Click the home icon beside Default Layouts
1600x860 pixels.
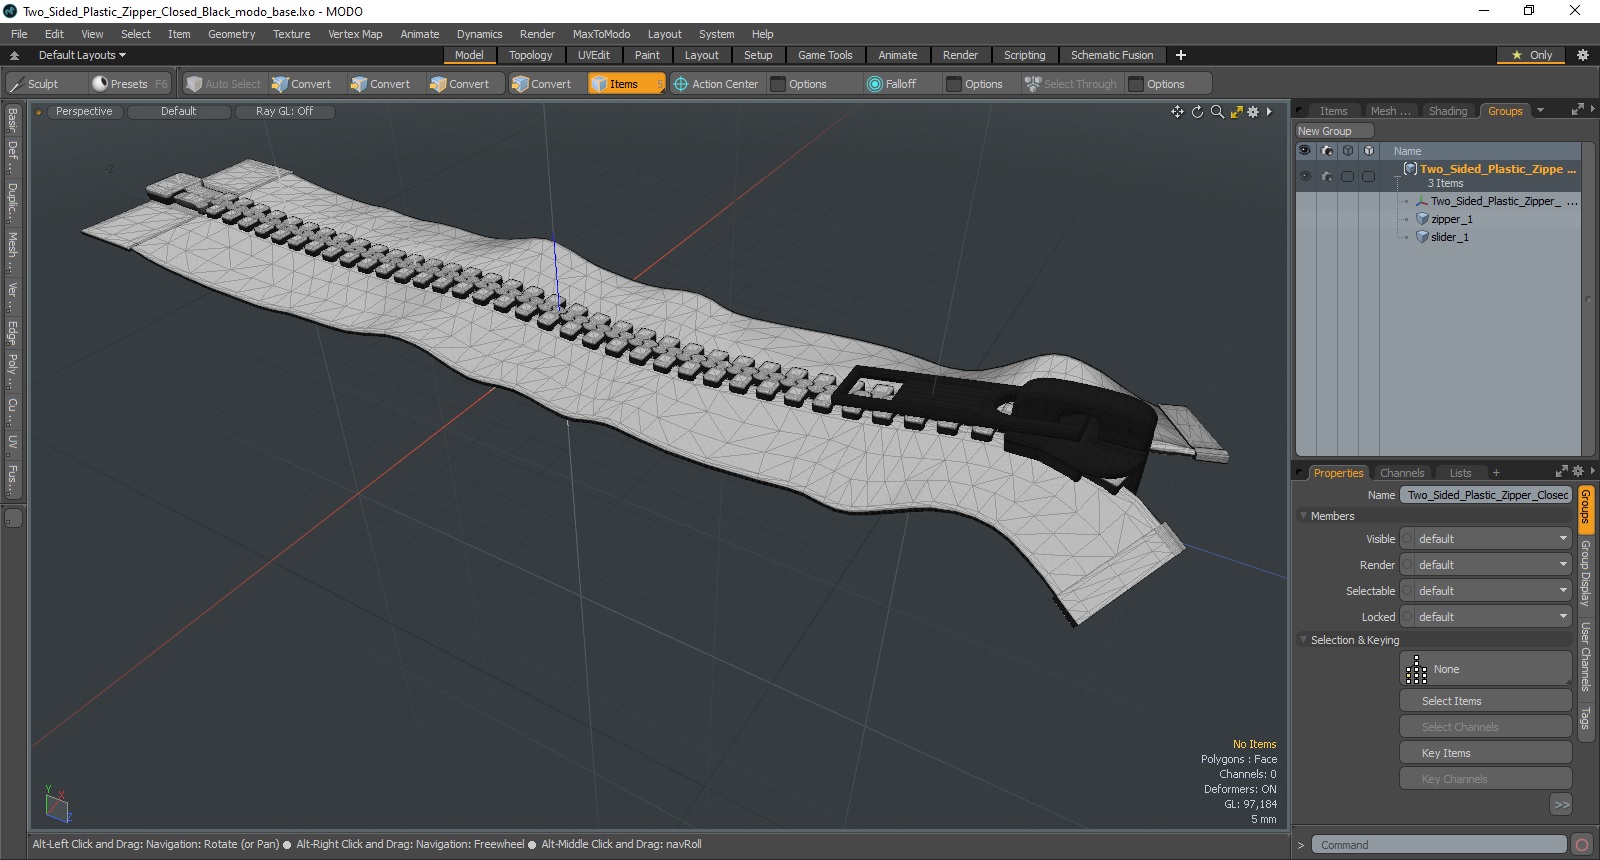(15, 56)
